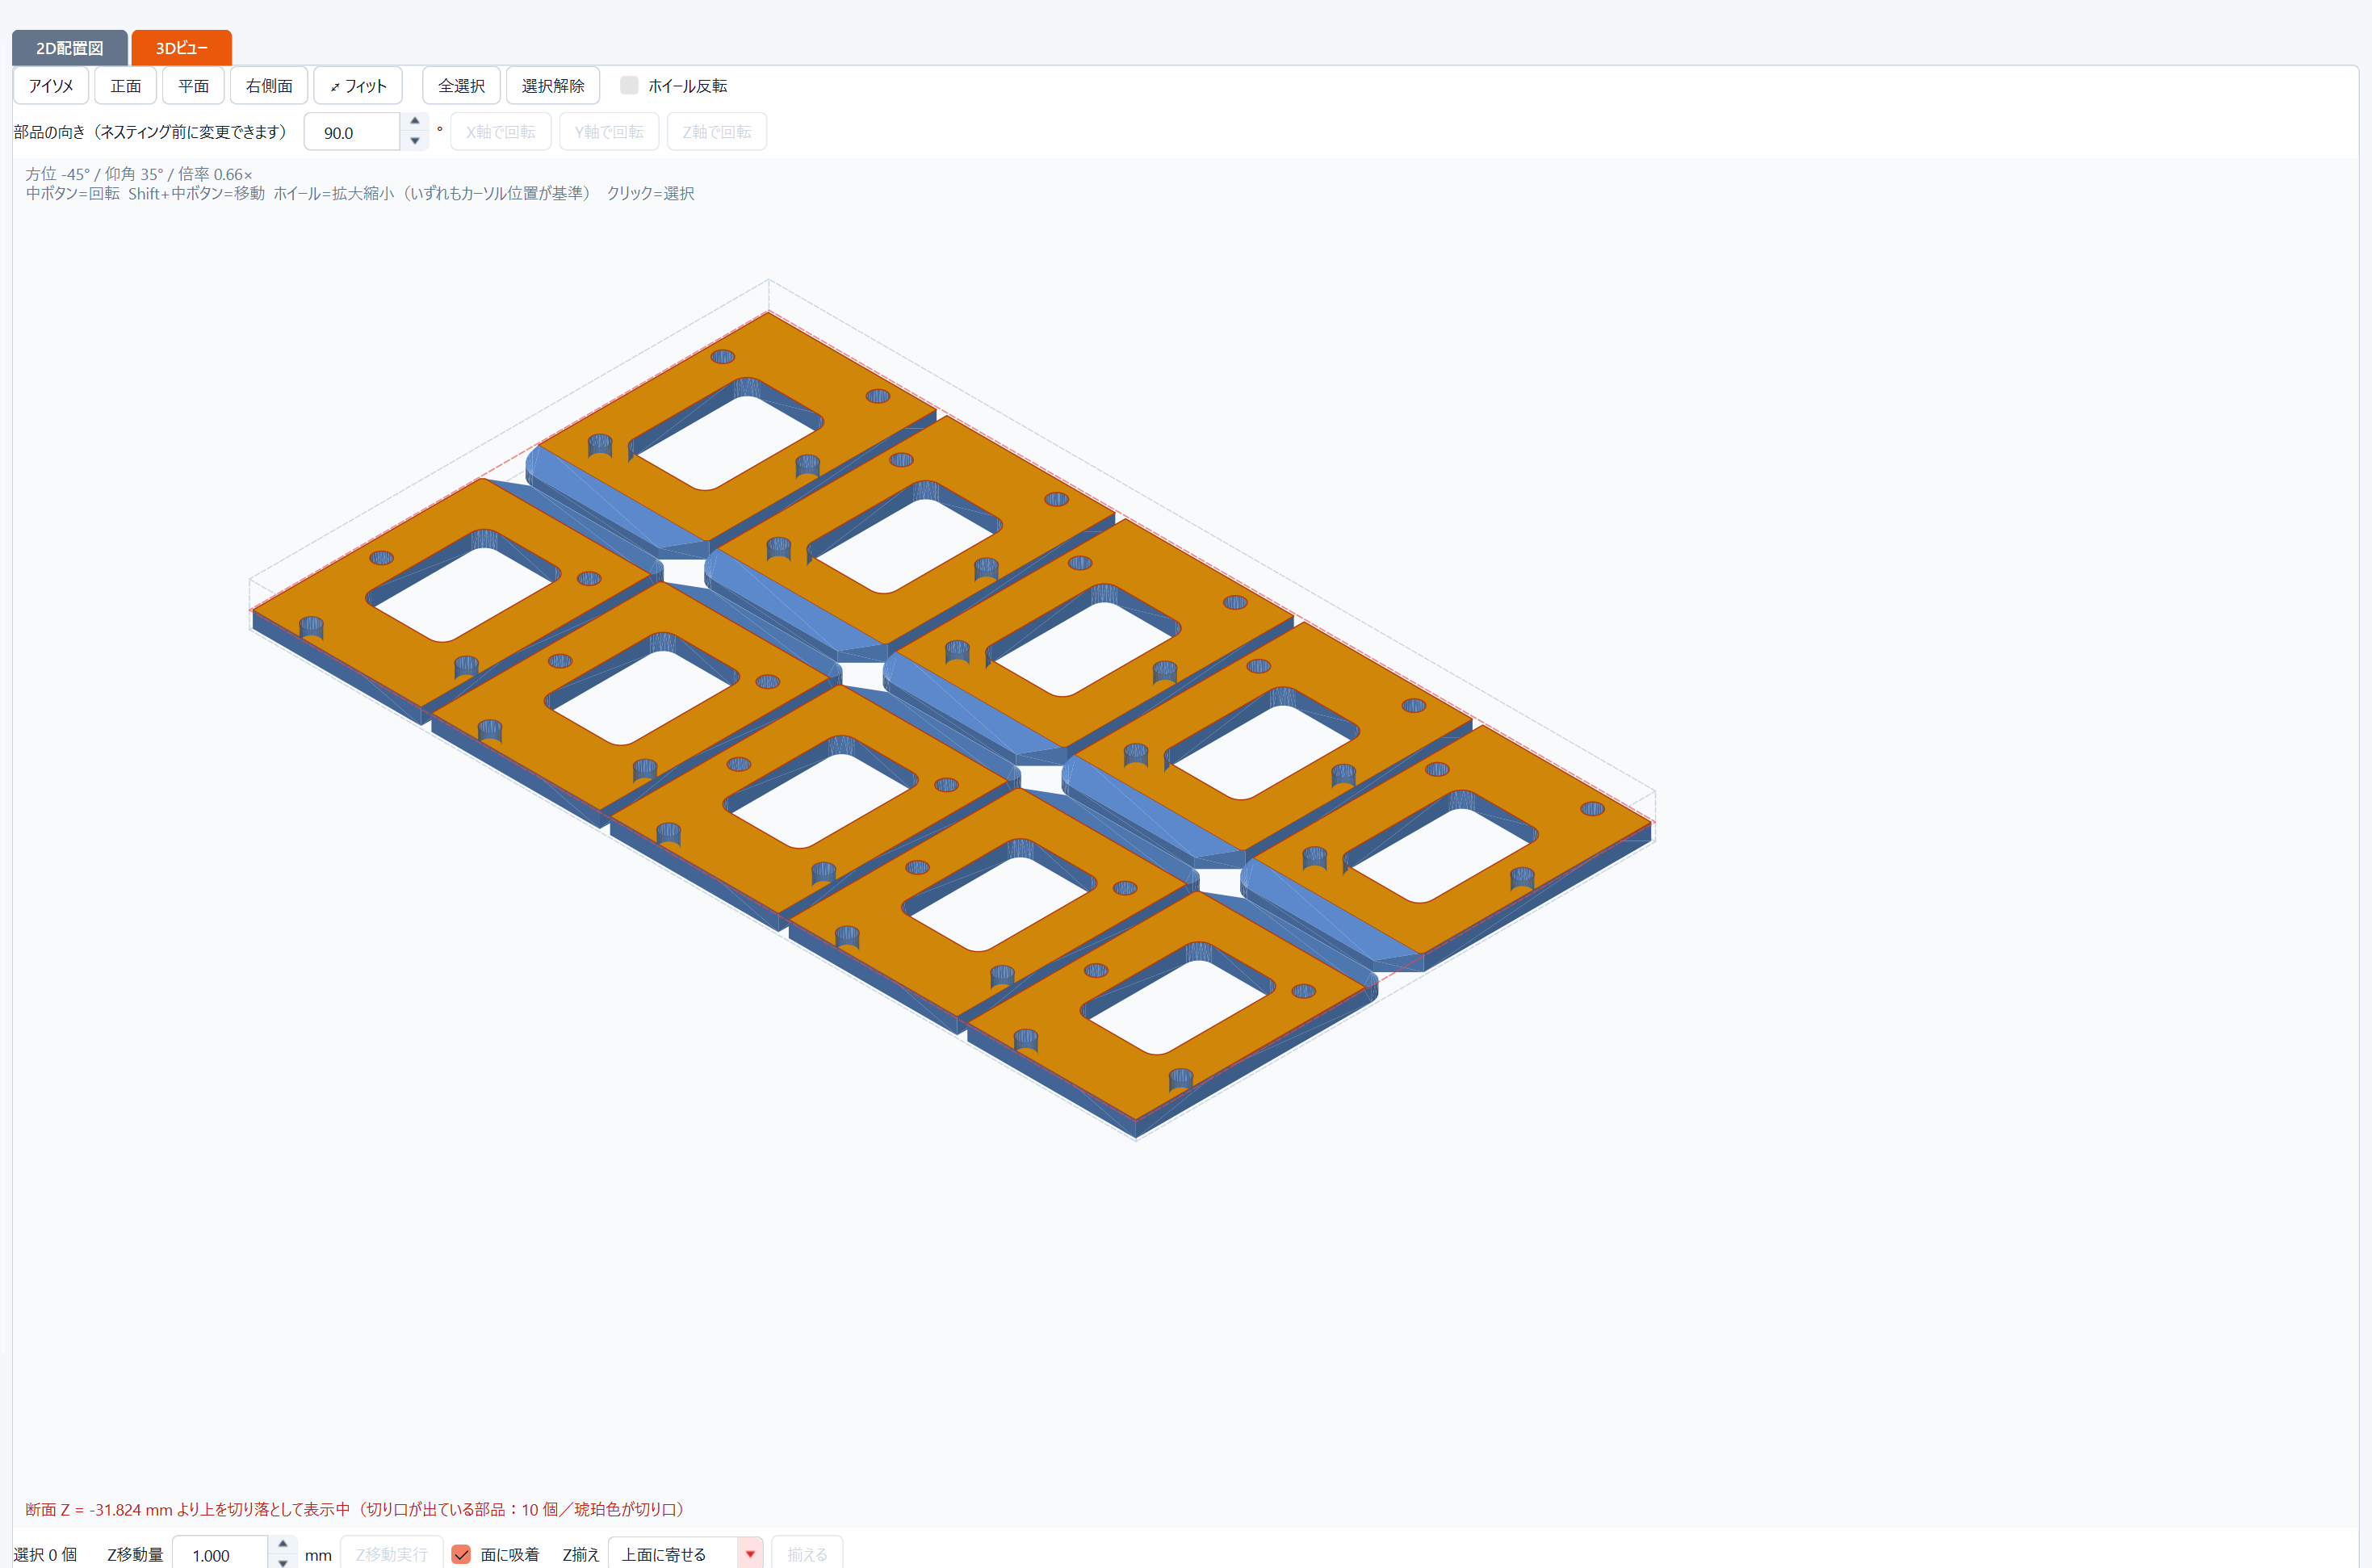
Task: Click 選択解除 to clear selection
Action: (553, 86)
